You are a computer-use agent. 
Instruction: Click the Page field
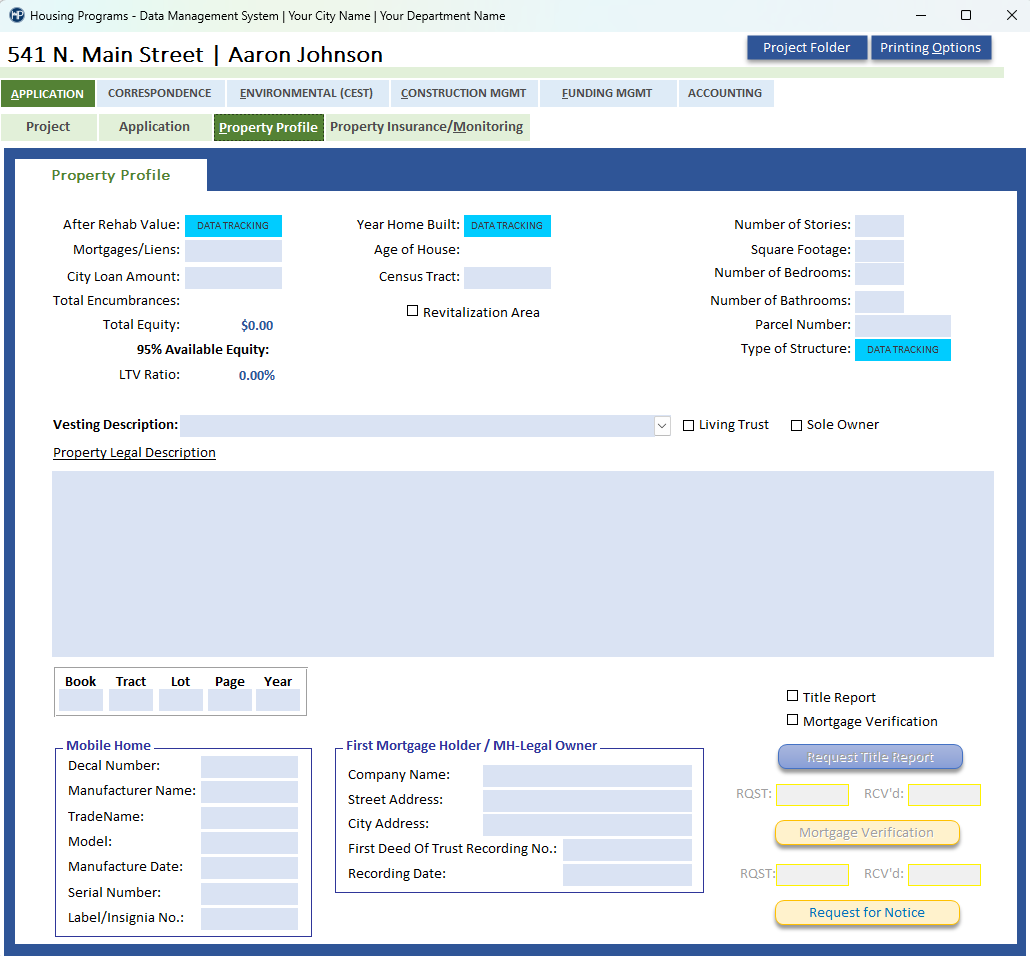230,700
